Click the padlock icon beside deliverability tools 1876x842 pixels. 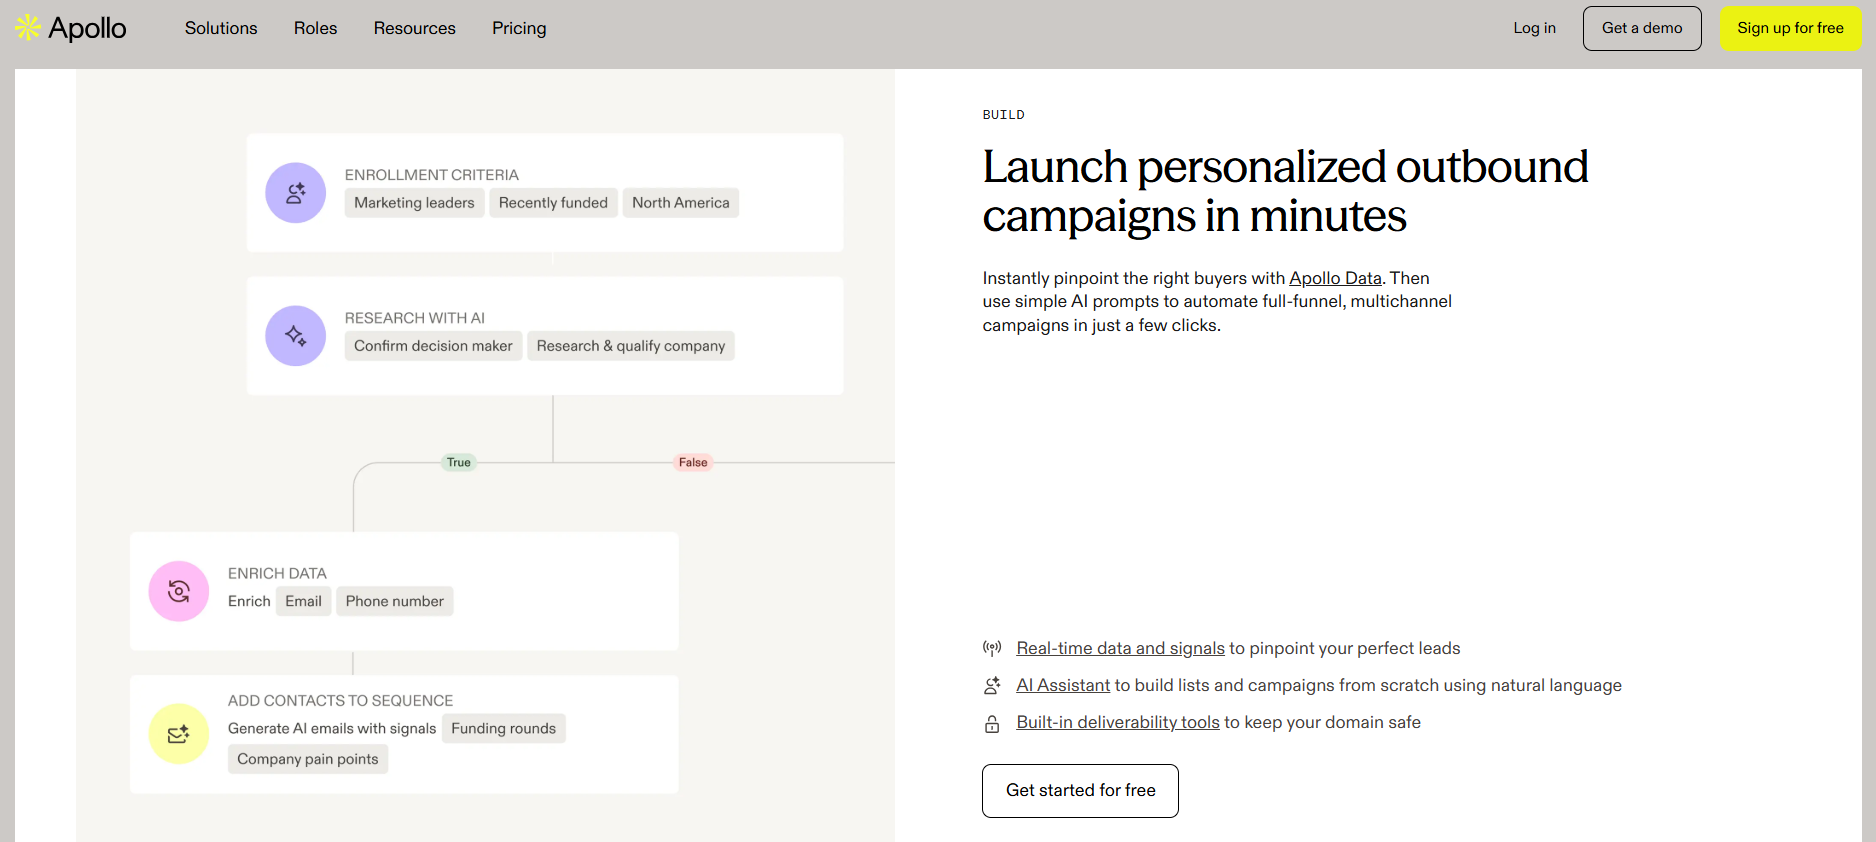click(x=992, y=723)
